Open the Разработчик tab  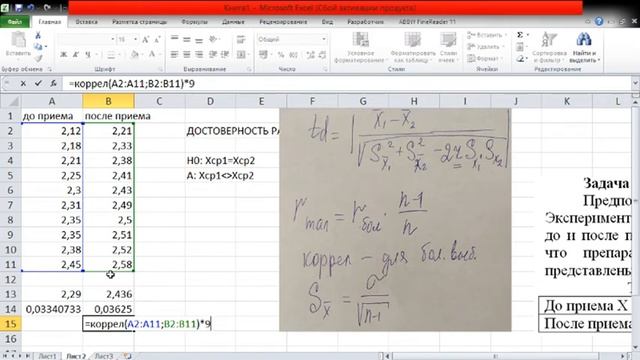(365, 22)
